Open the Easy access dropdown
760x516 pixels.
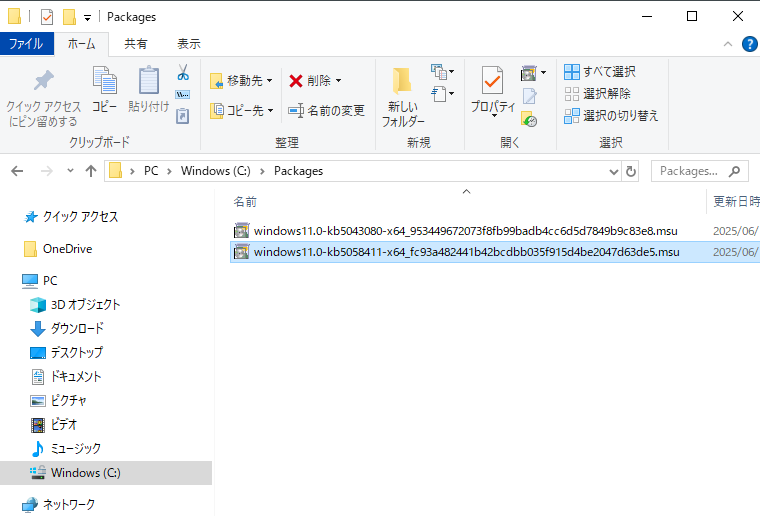point(442,94)
